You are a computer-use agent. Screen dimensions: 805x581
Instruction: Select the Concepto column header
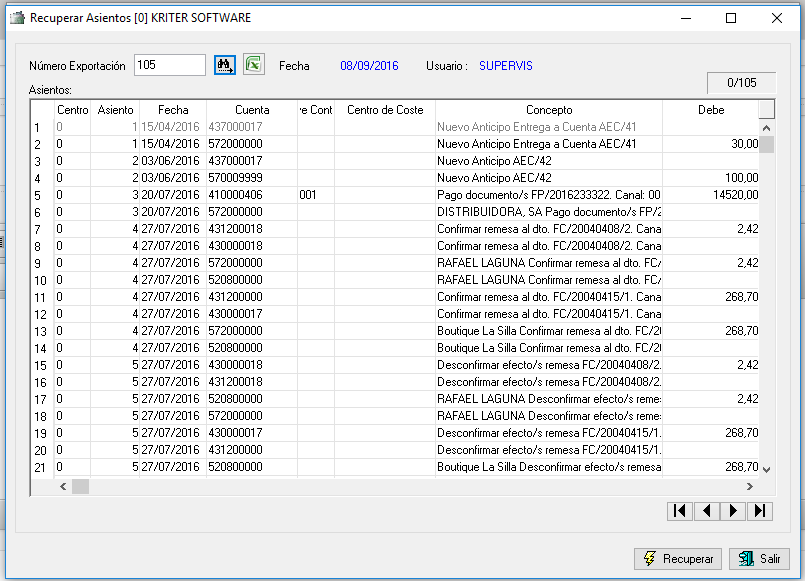549,110
